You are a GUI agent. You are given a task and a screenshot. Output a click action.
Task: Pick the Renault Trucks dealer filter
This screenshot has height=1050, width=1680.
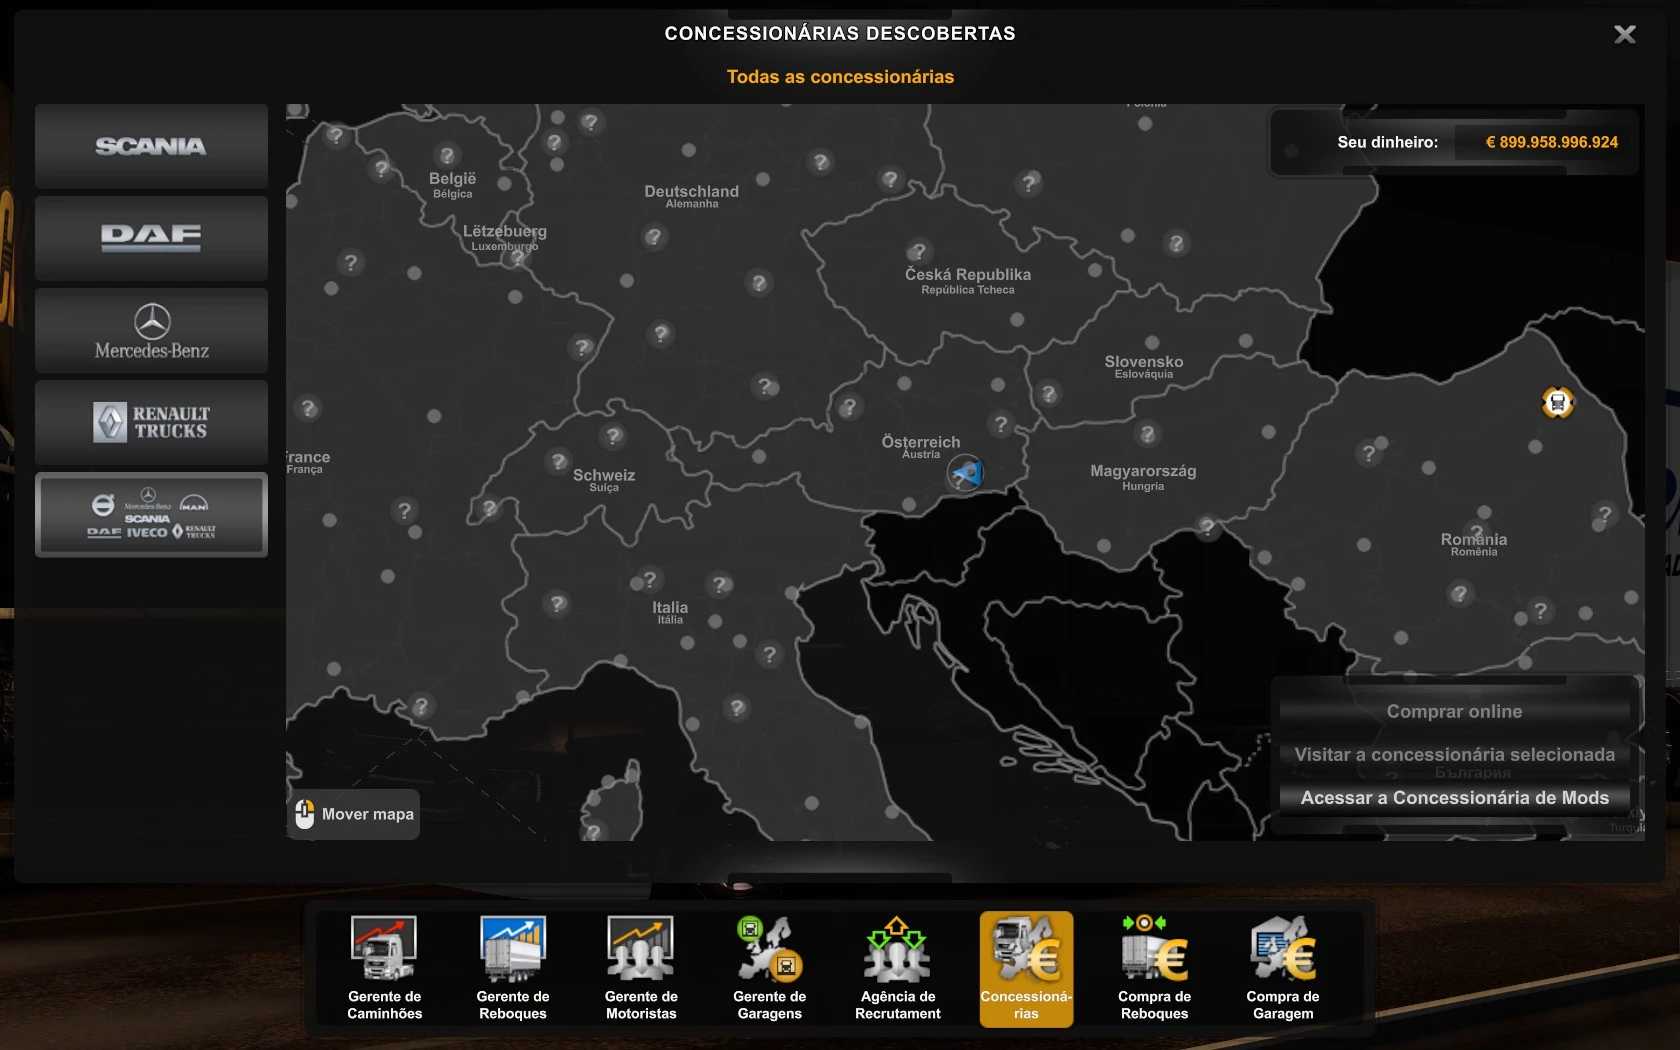click(x=151, y=422)
